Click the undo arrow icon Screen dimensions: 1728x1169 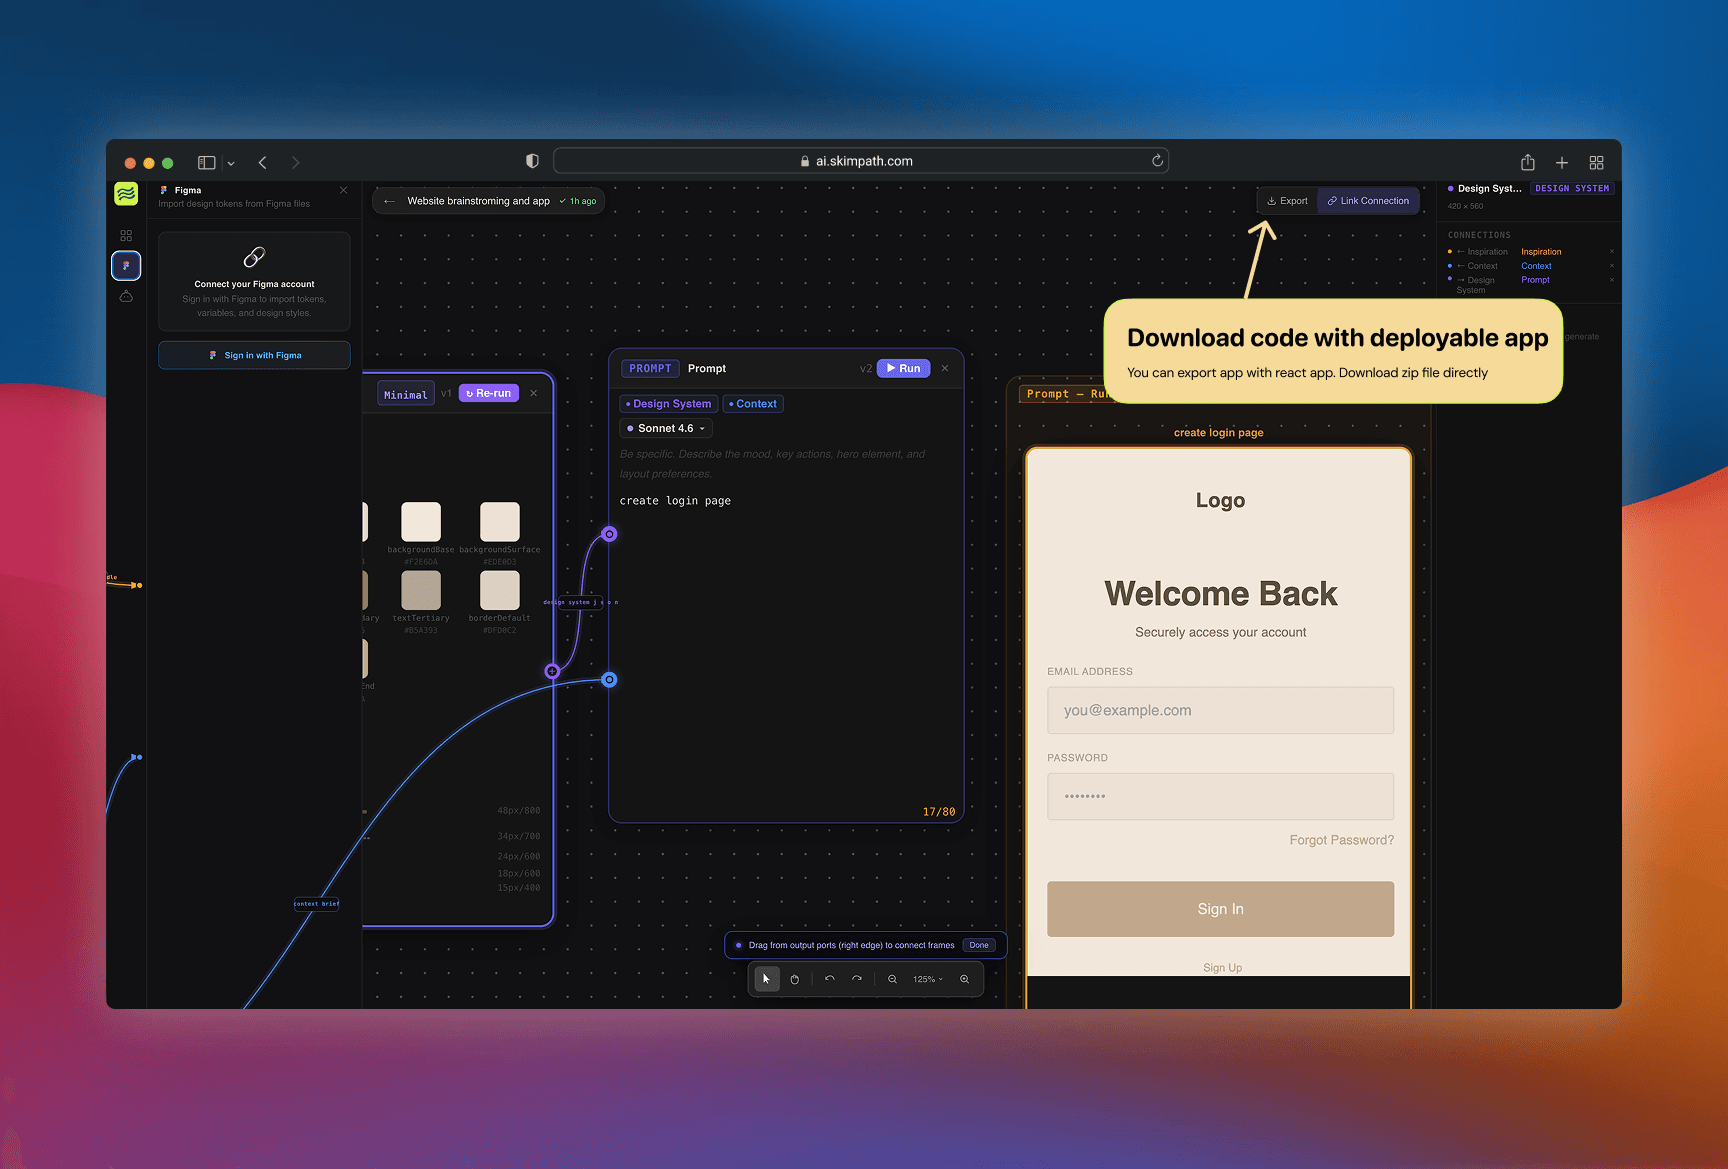[829, 979]
